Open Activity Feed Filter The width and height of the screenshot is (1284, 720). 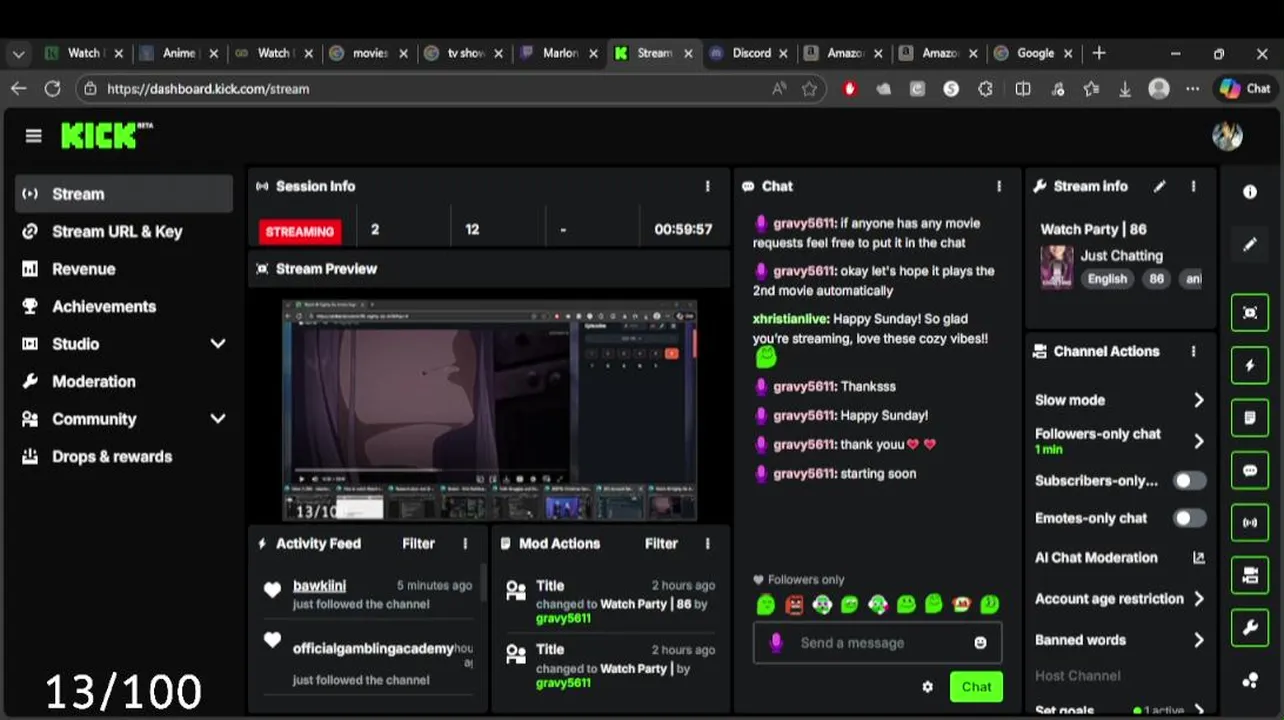418,543
